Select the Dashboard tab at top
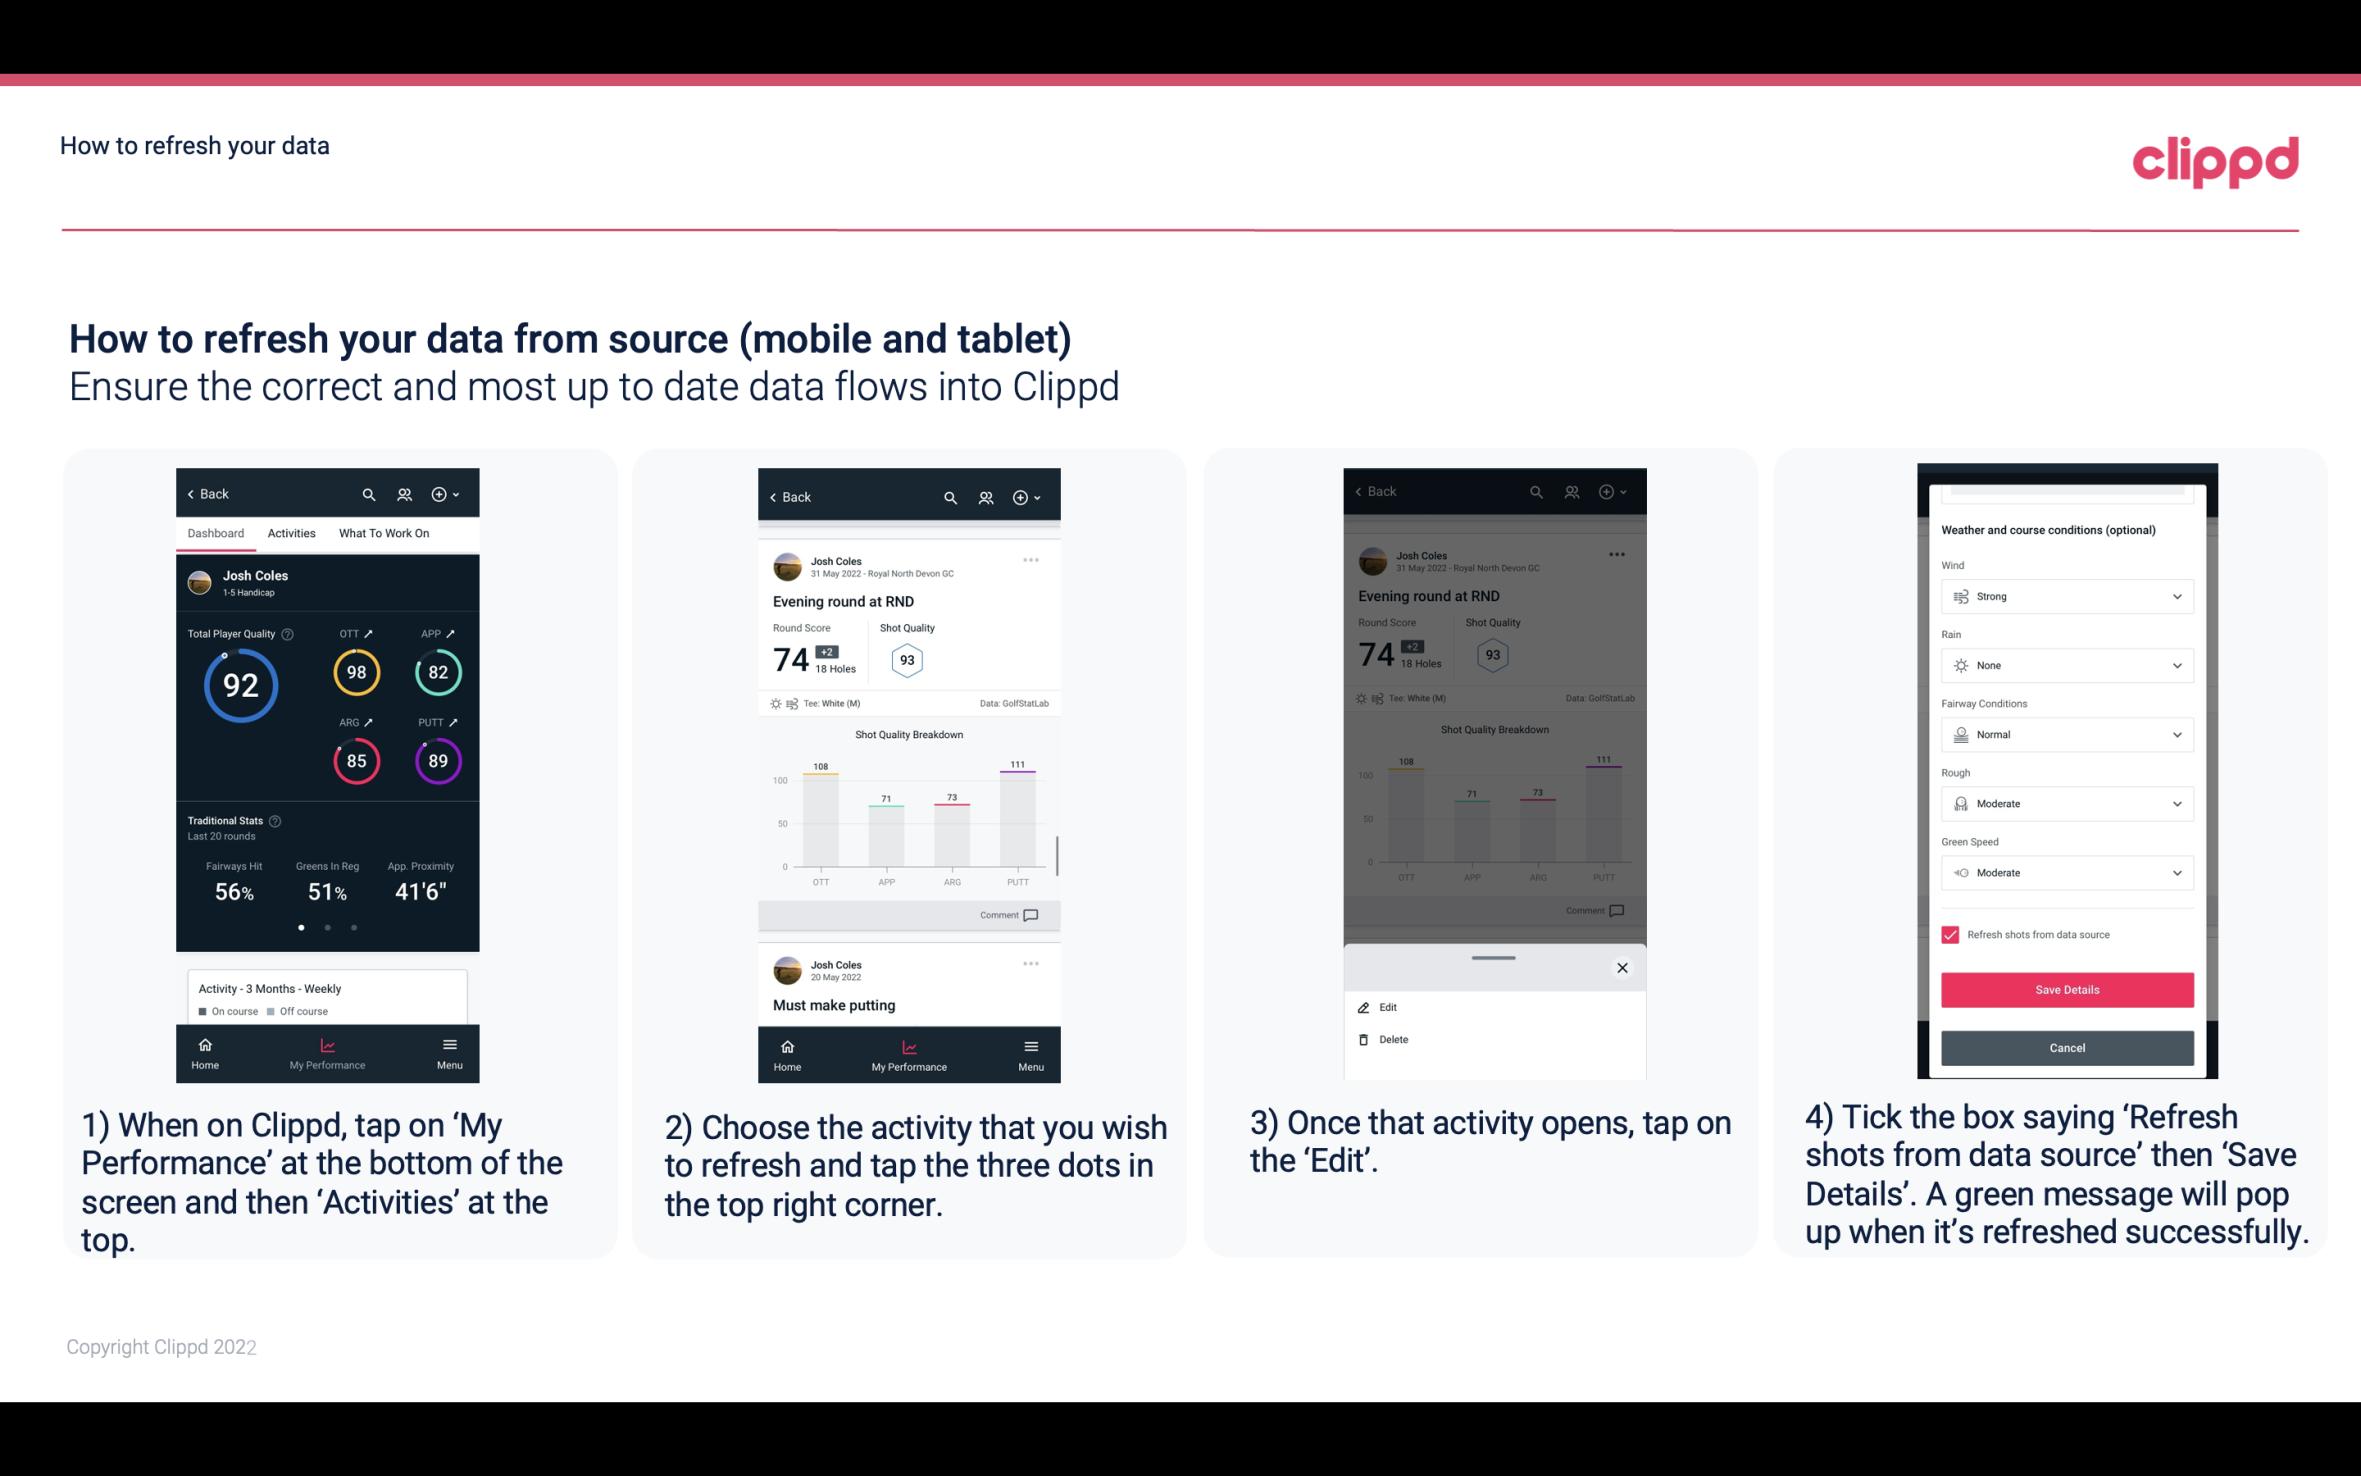The width and height of the screenshot is (2361, 1476). pyautogui.click(x=216, y=532)
